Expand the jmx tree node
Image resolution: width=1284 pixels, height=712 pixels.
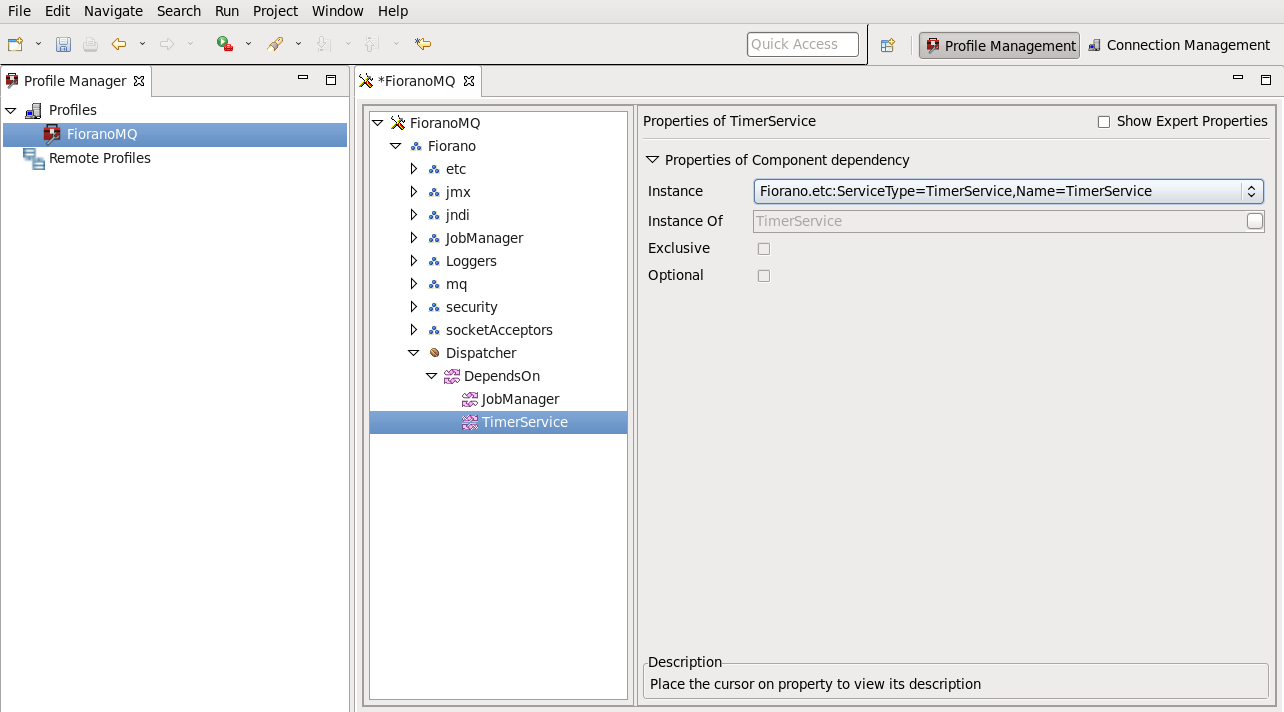tap(414, 192)
